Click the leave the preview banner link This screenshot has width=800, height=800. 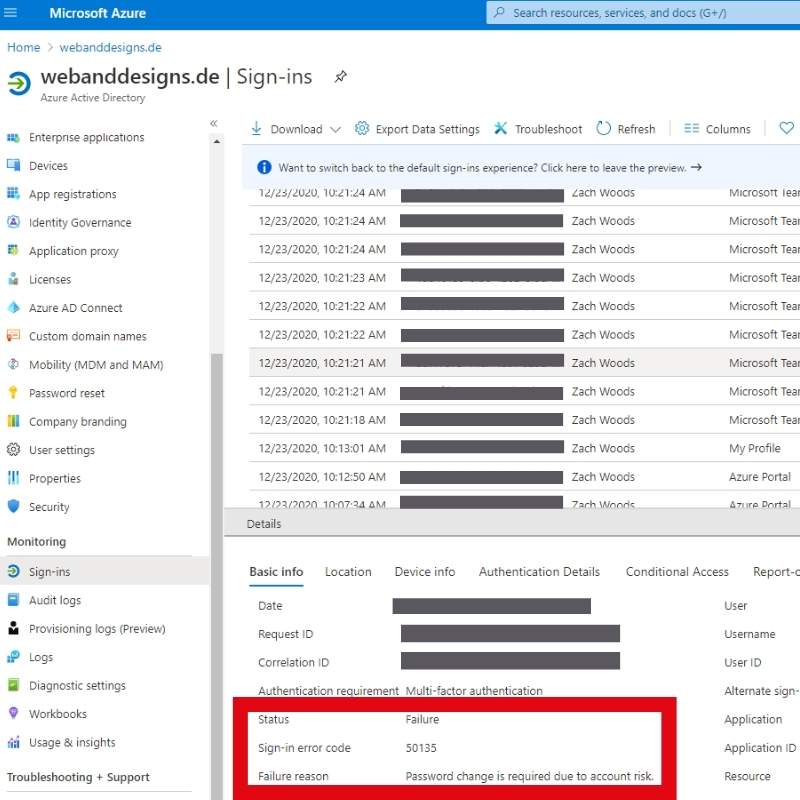pyautogui.click(x=621, y=168)
